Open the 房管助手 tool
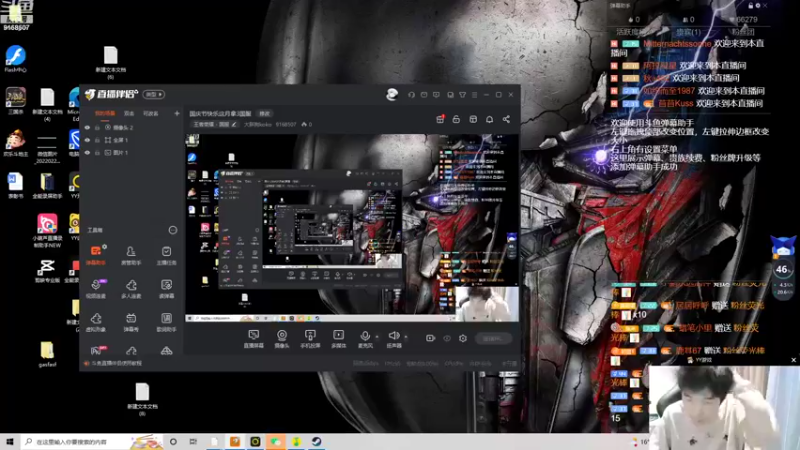This screenshot has width=800, height=450. point(131,255)
